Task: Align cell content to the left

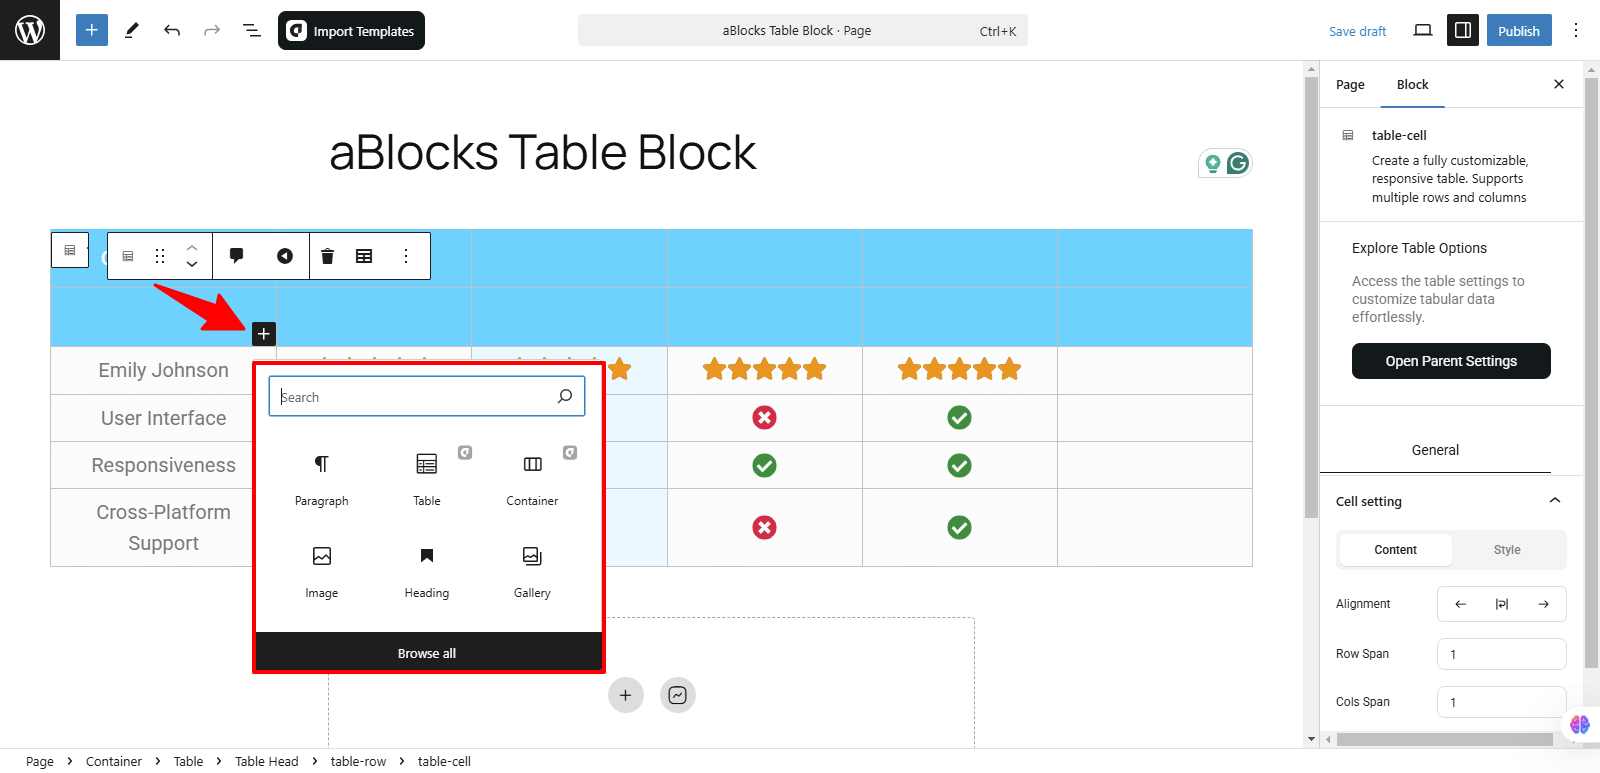Action: 1460,604
